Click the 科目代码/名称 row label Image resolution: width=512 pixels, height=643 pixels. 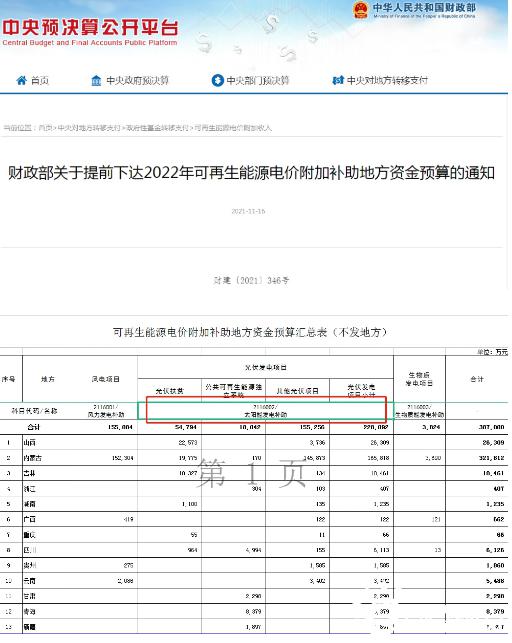coord(32,410)
